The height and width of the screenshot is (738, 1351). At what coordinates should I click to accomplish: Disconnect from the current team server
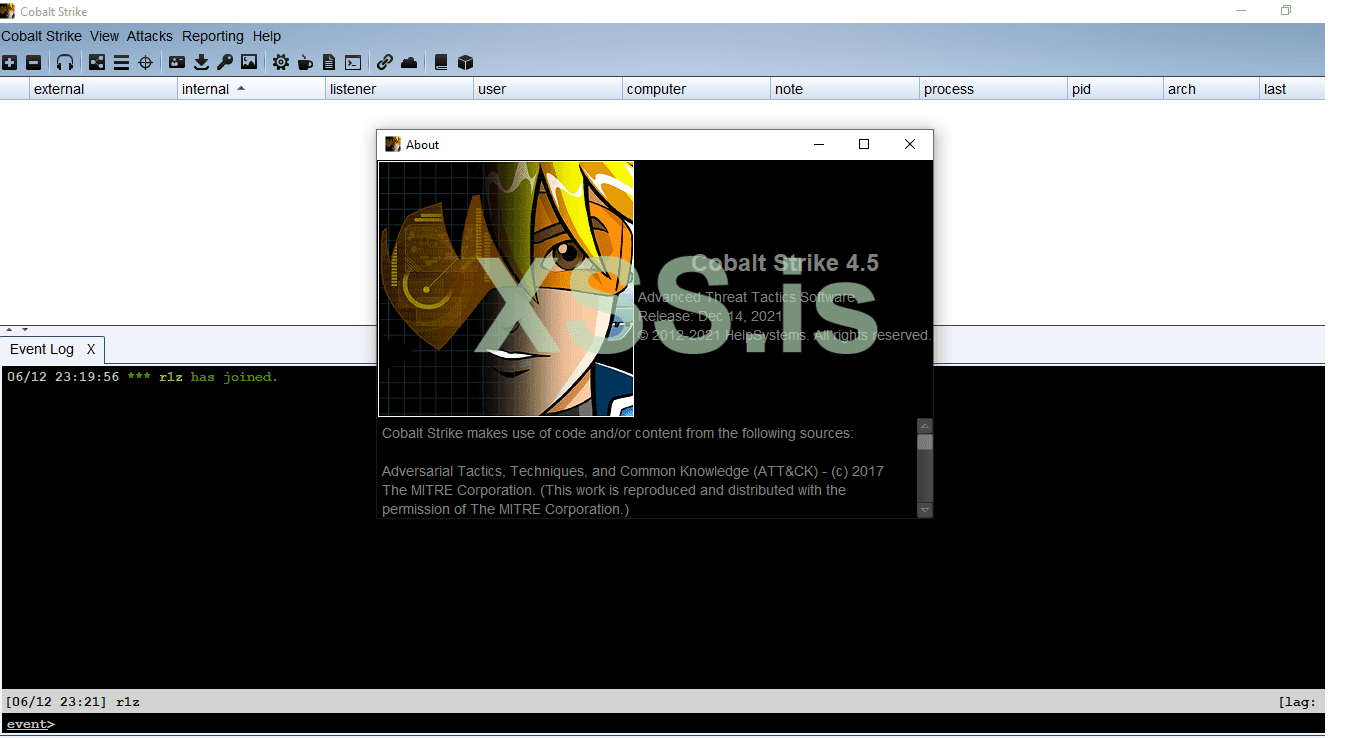33,62
